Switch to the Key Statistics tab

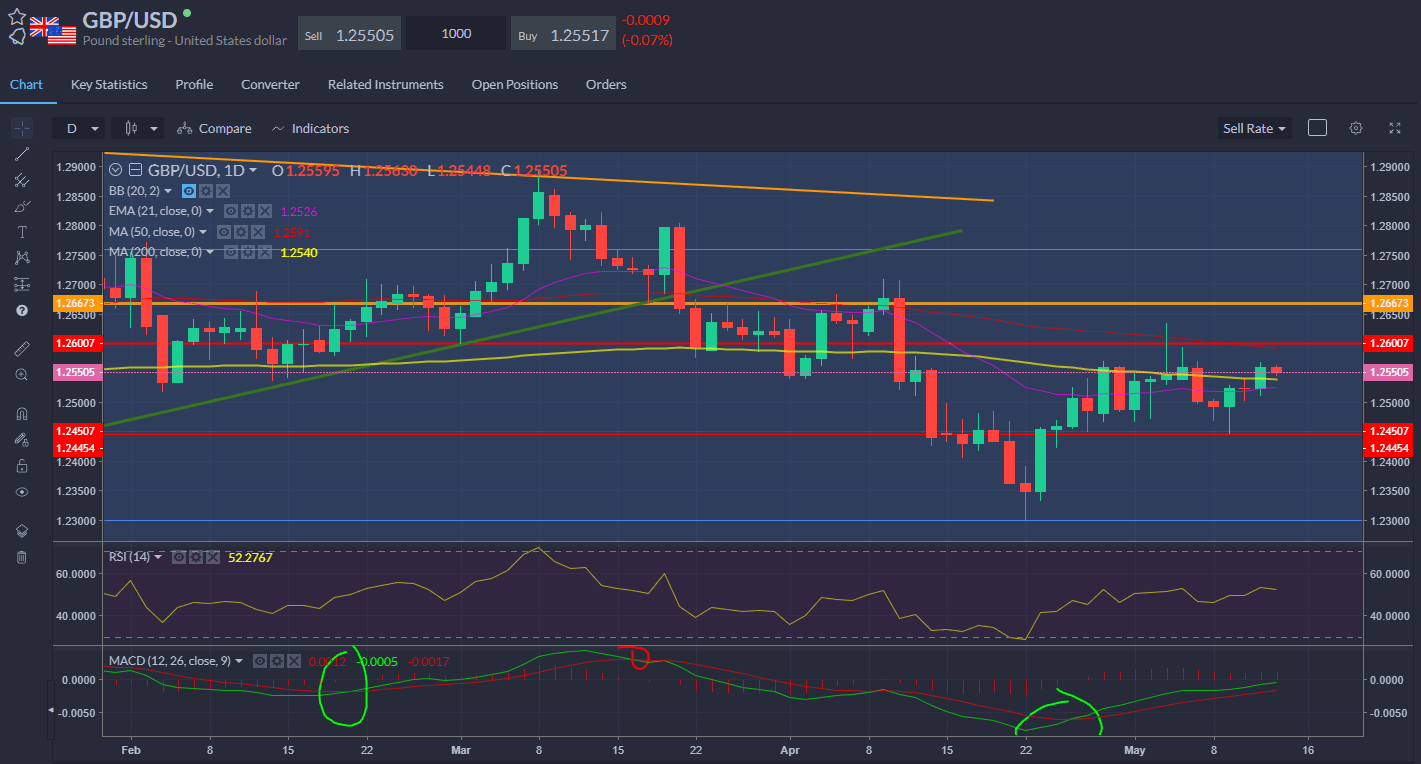pyautogui.click(x=109, y=85)
